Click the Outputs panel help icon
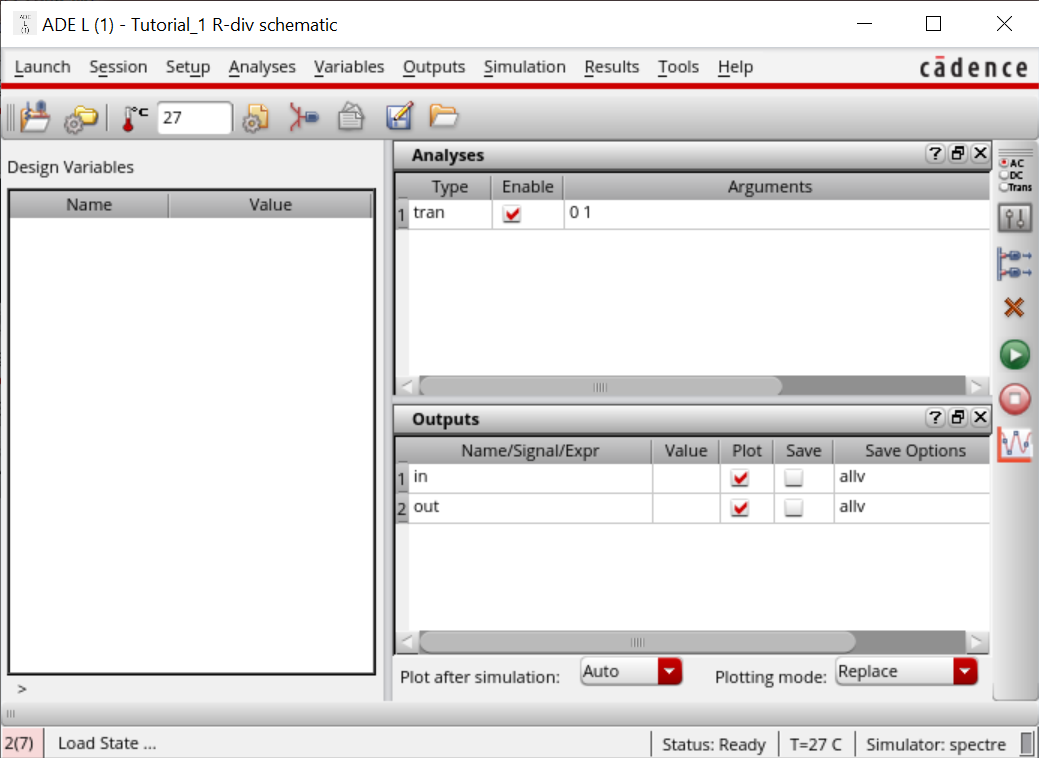This screenshot has width=1039, height=758. [934, 417]
